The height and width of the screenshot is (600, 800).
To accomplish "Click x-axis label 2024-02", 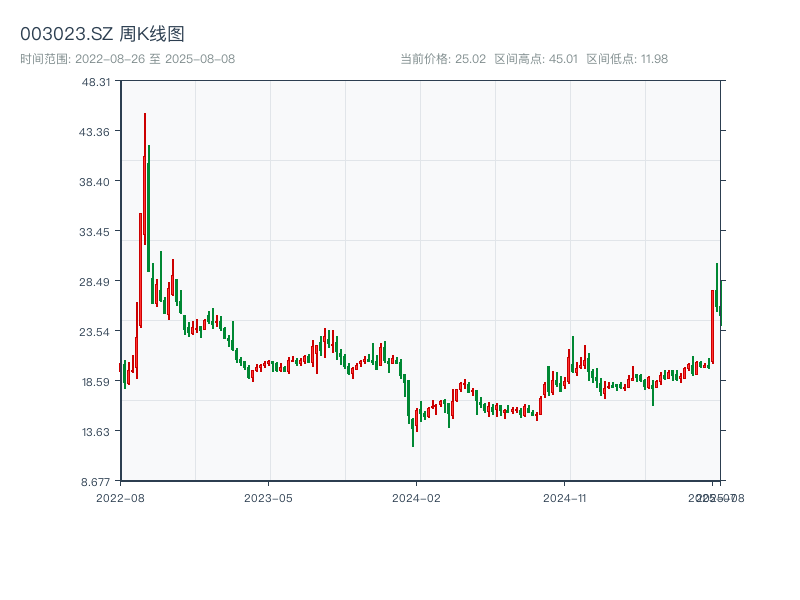I will [x=416, y=498].
